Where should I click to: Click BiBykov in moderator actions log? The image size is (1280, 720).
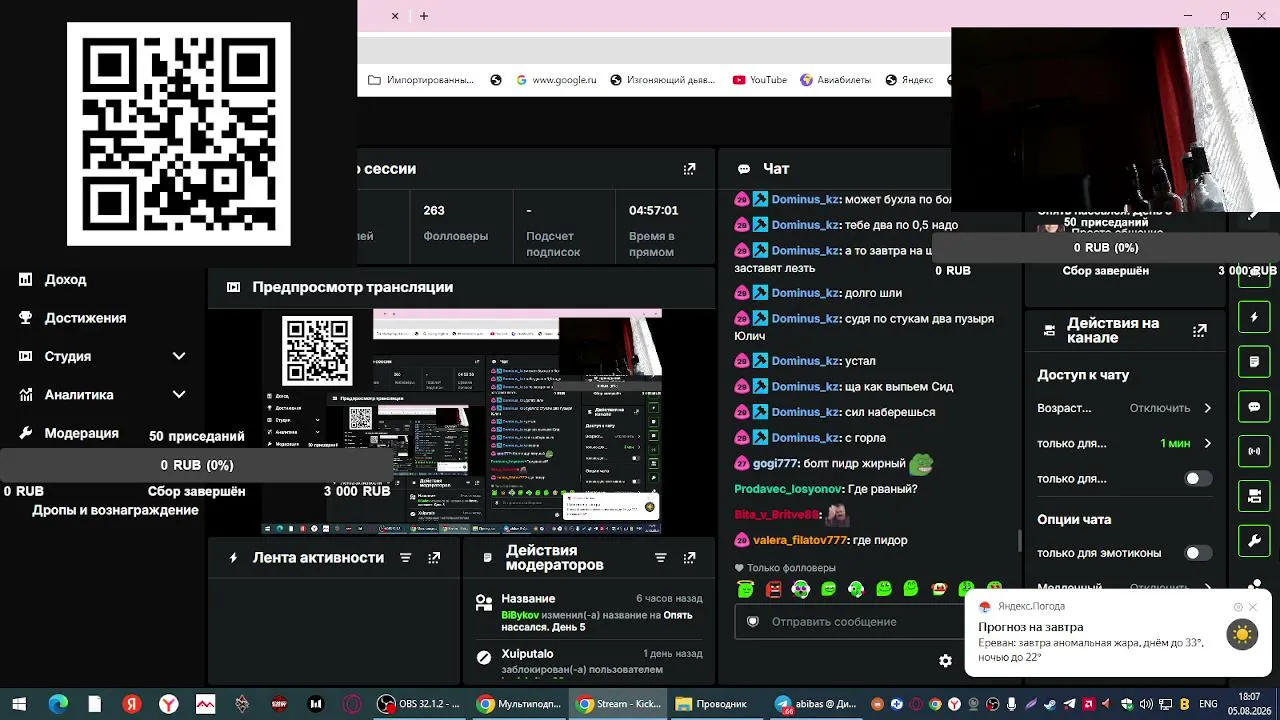[520, 615]
